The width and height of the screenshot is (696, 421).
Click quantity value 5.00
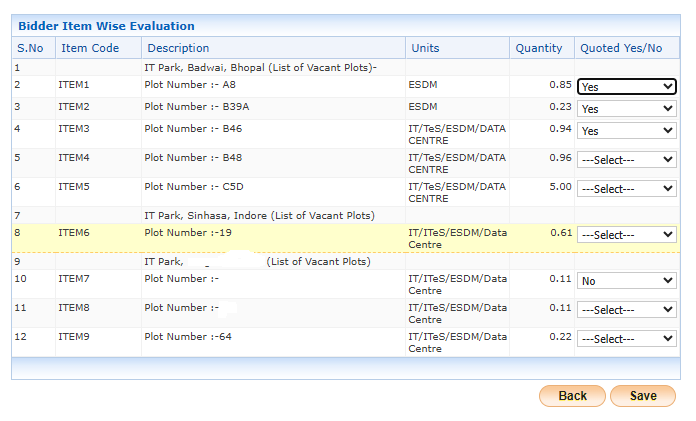[x=560, y=187]
